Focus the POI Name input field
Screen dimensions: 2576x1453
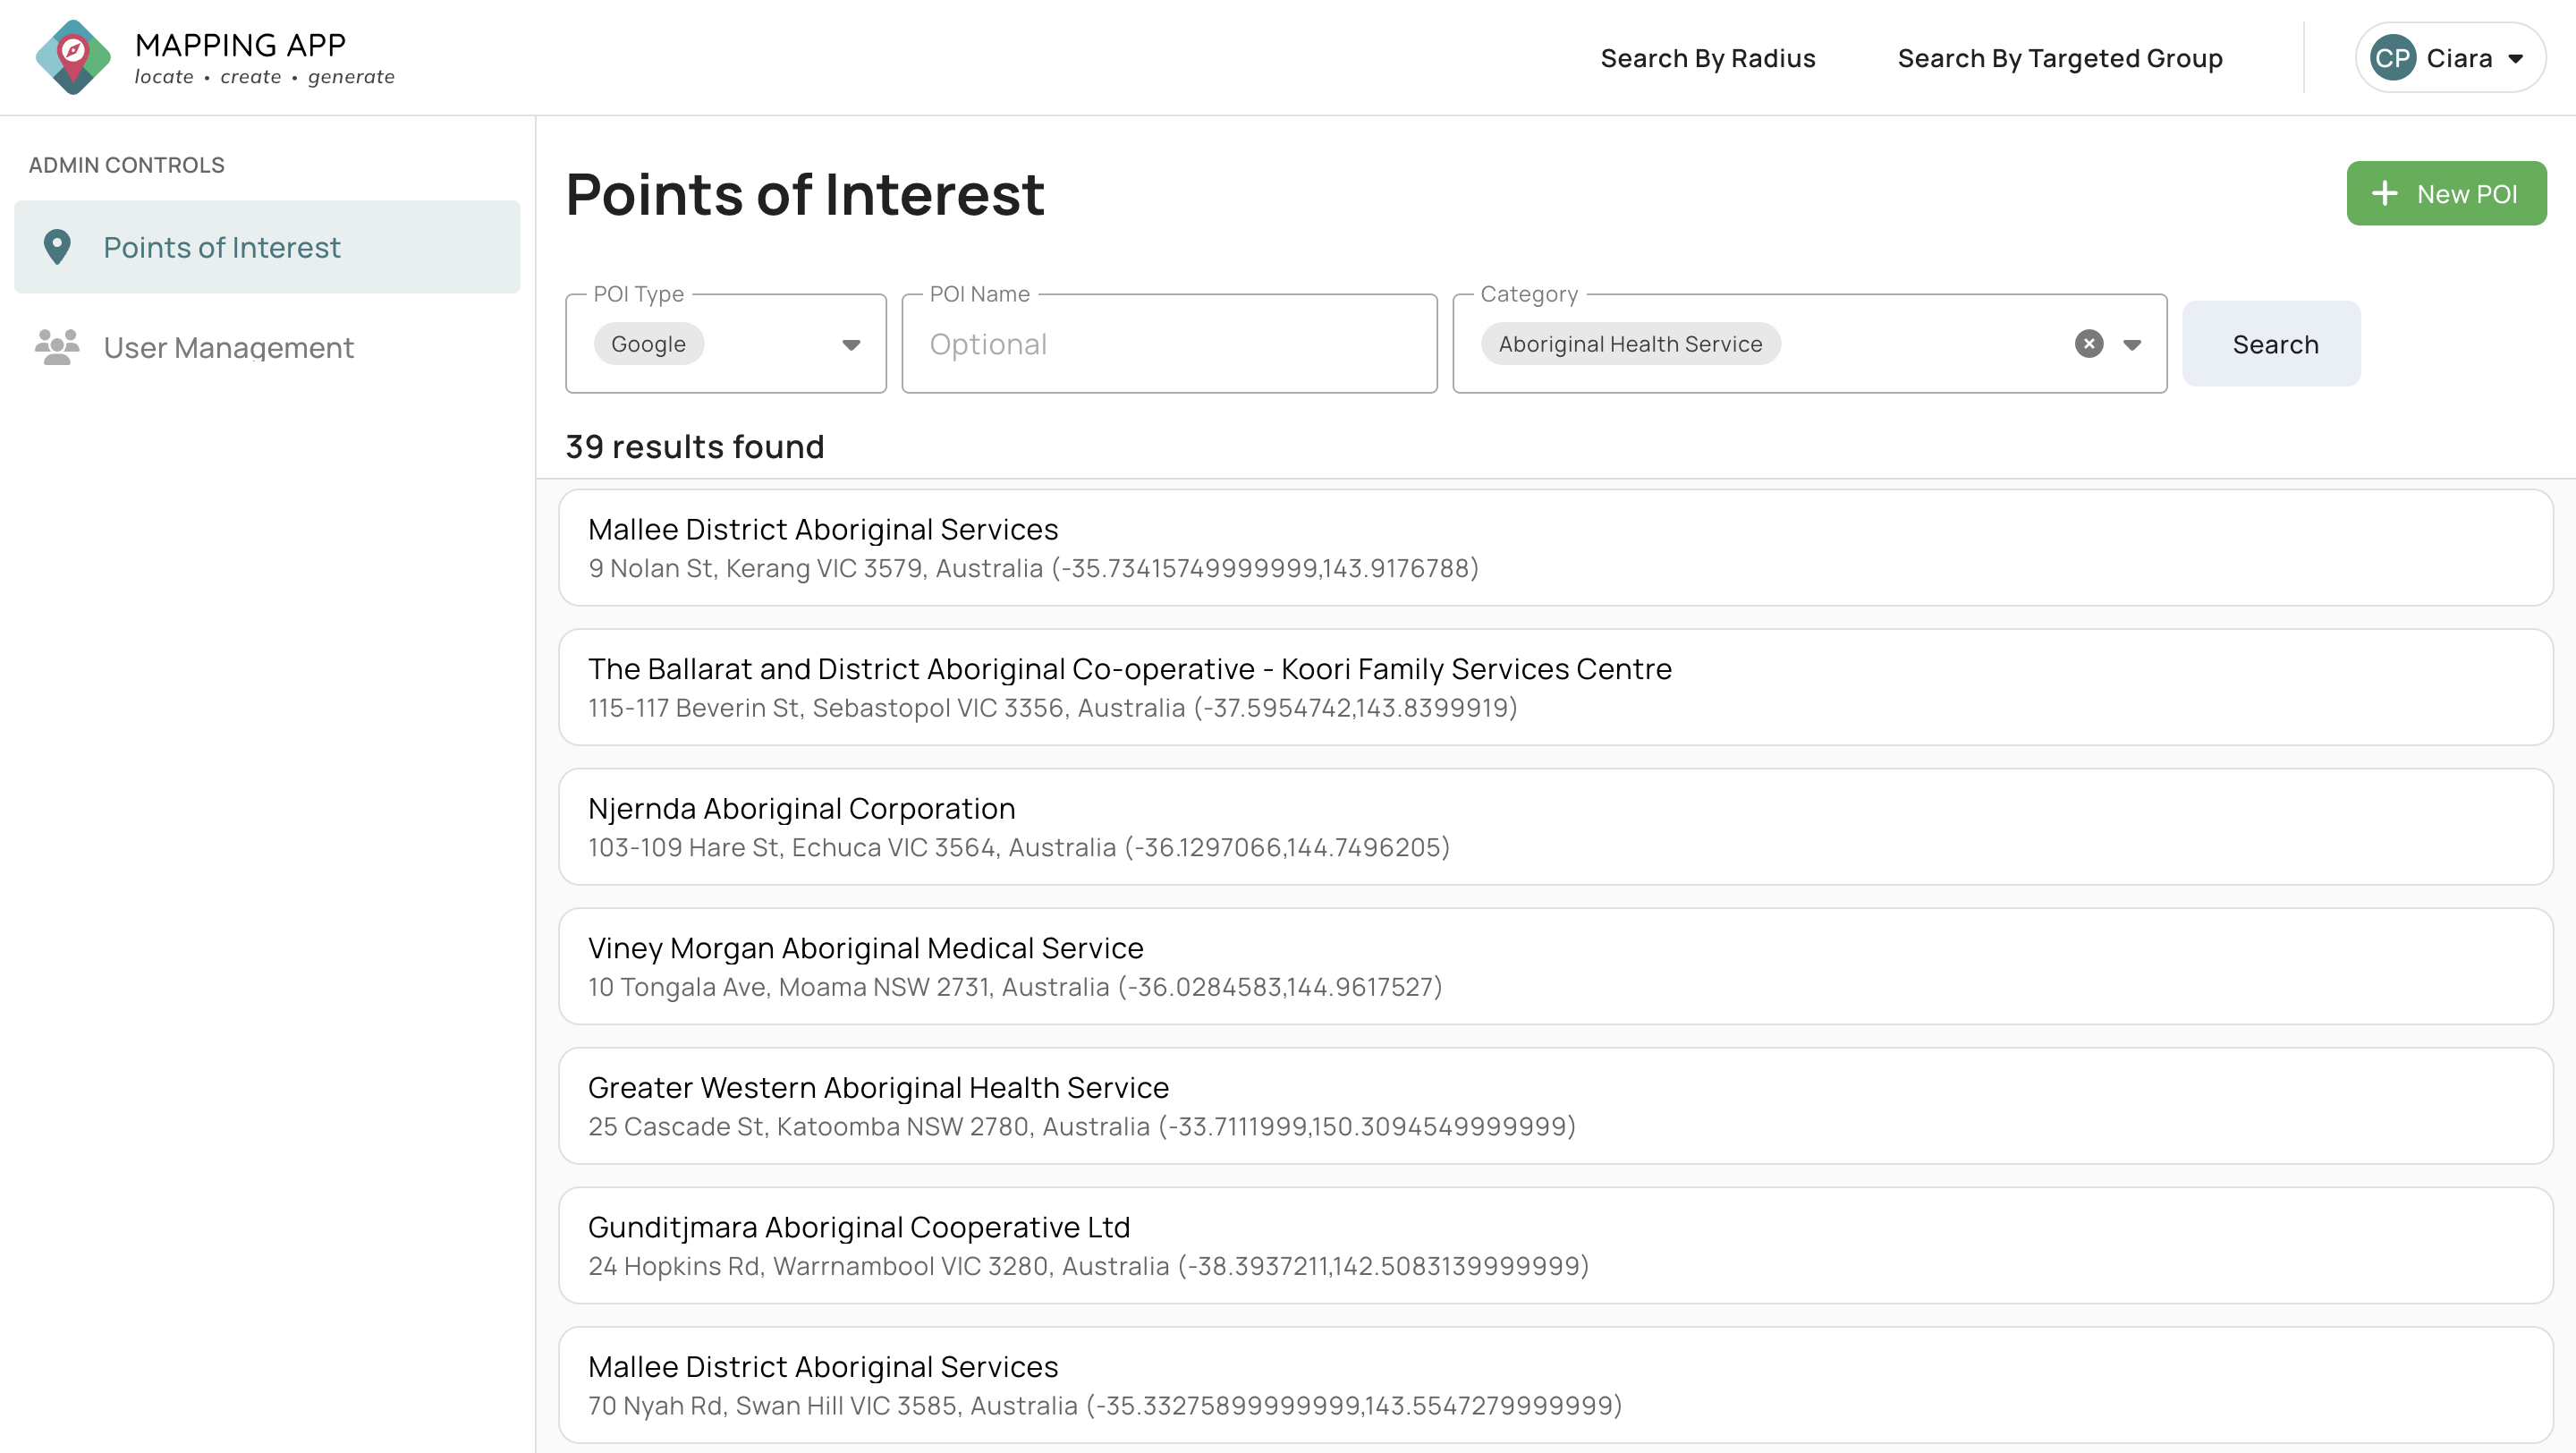click(1168, 344)
